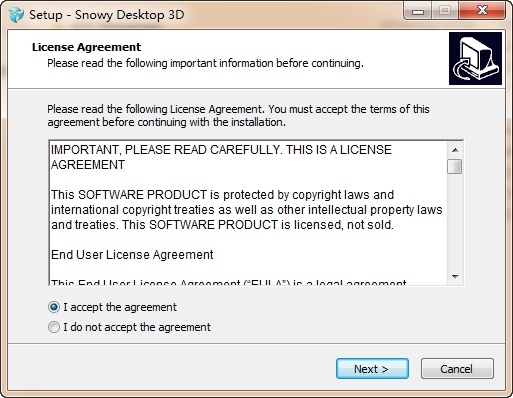Viewport: 513px width, 398px height.
Task: Minimize the Setup window
Action: (418, 12)
